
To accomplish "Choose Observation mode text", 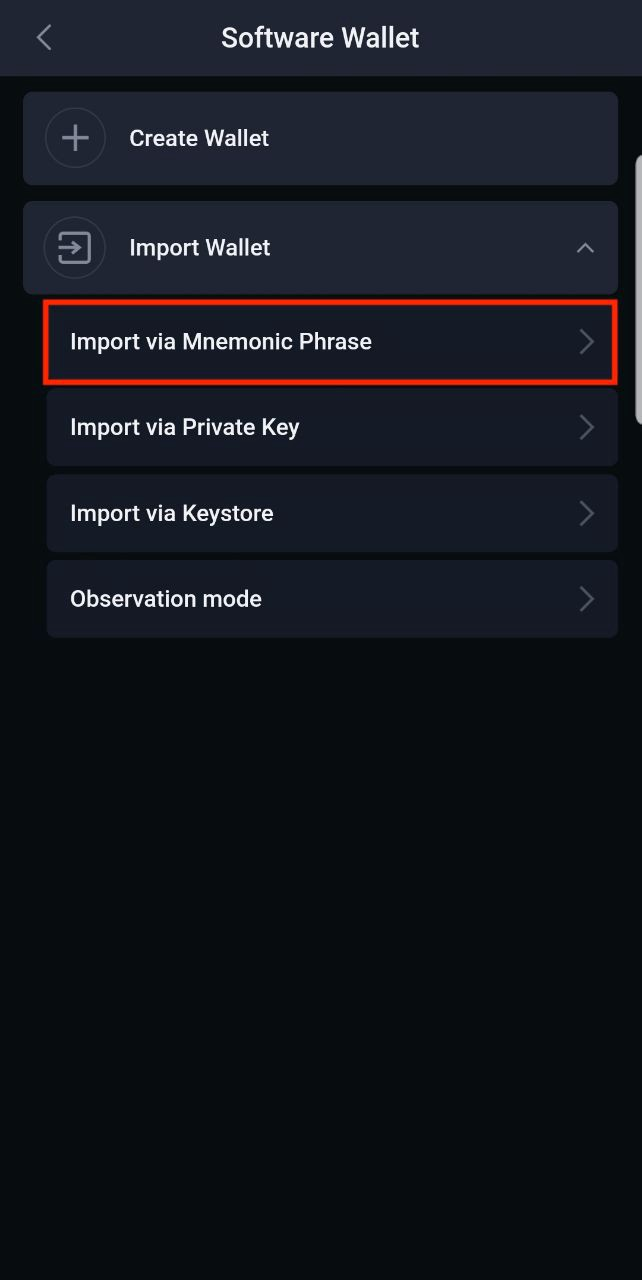I will point(166,599).
